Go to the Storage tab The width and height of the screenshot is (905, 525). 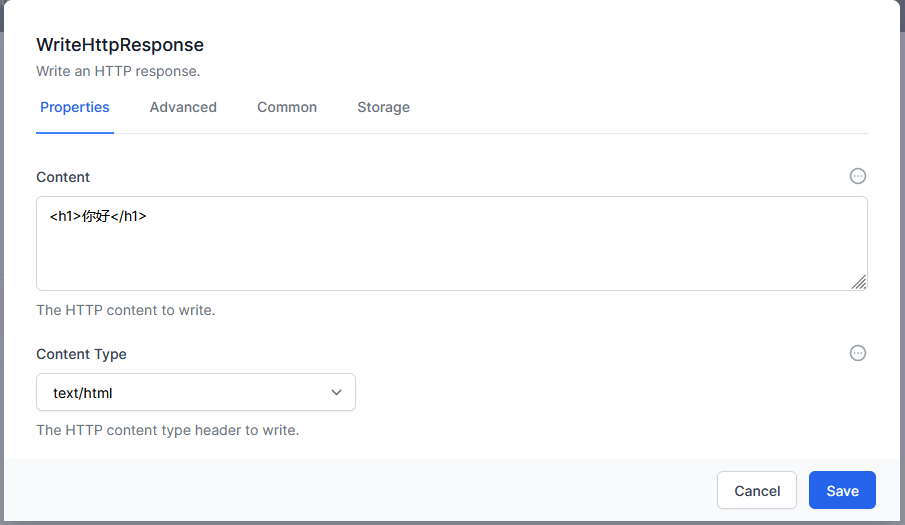pos(383,107)
